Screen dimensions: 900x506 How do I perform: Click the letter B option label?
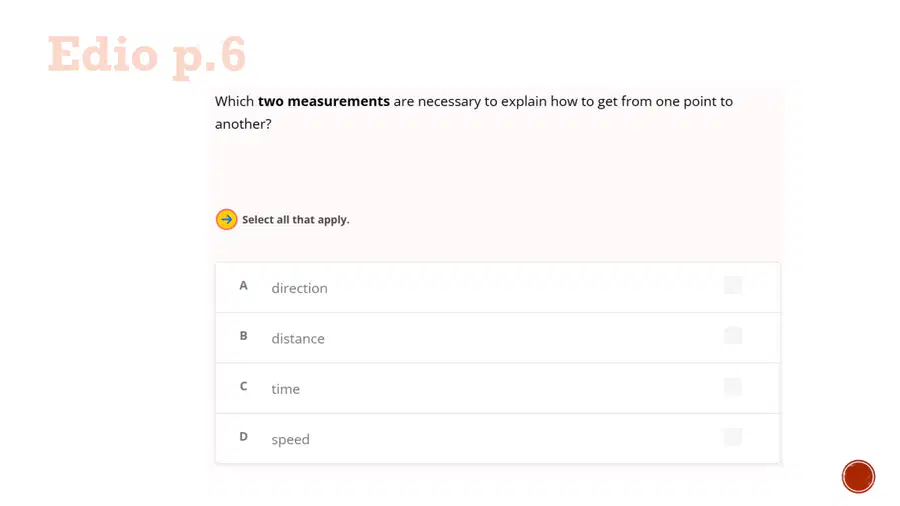pyautogui.click(x=243, y=336)
